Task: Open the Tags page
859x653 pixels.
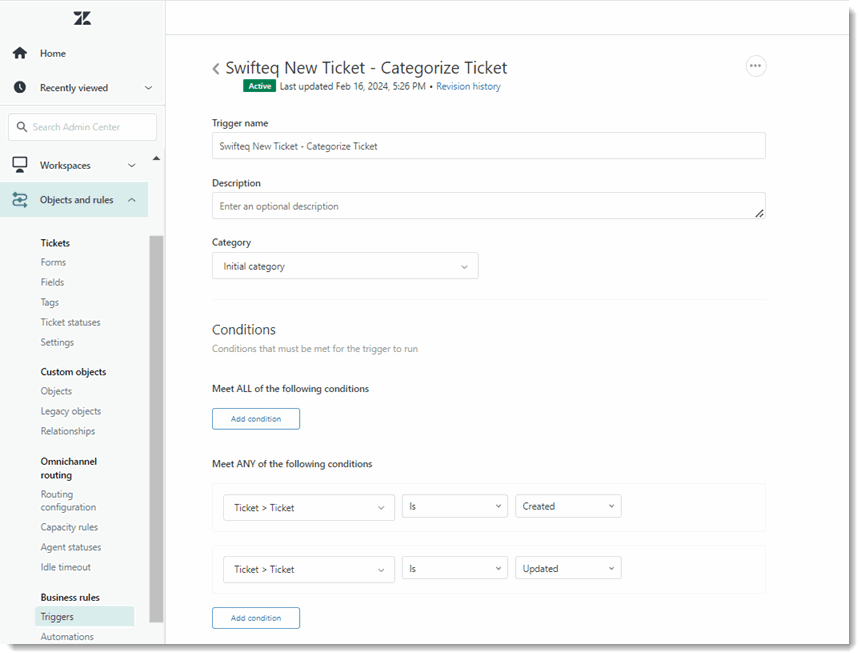Action: (x=49, y=302)
